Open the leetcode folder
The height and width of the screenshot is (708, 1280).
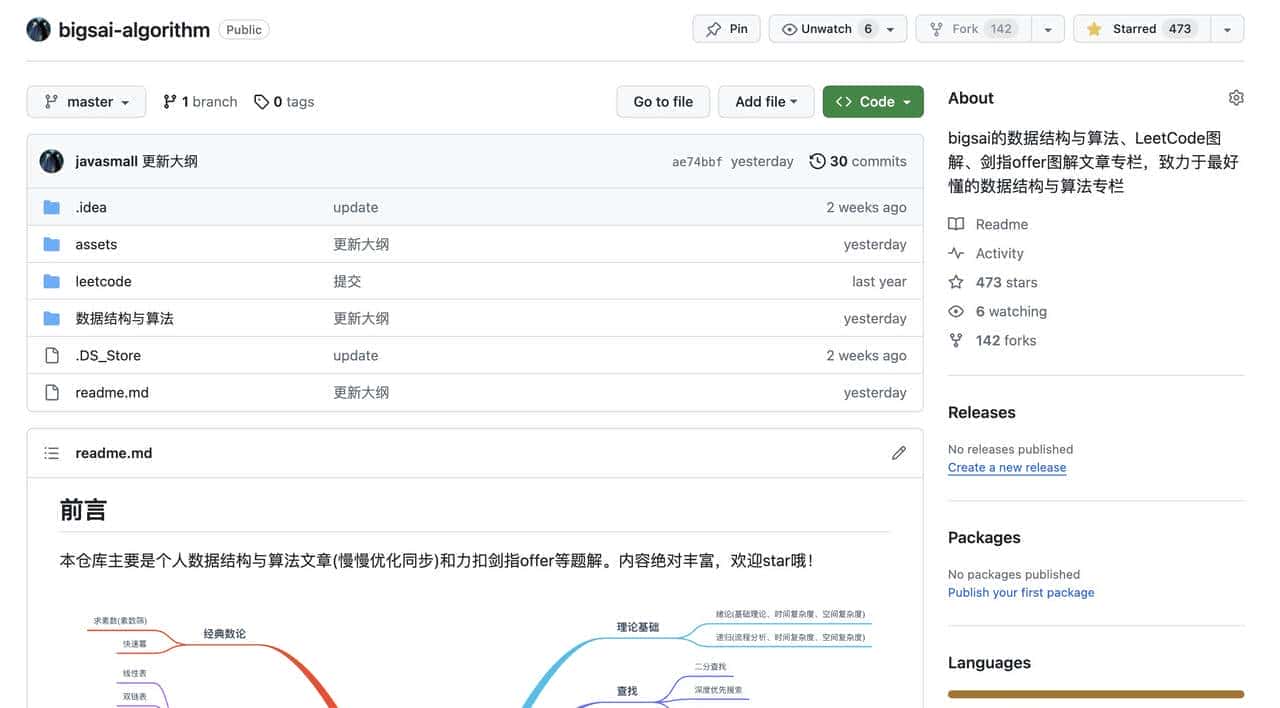coord(103,282)
